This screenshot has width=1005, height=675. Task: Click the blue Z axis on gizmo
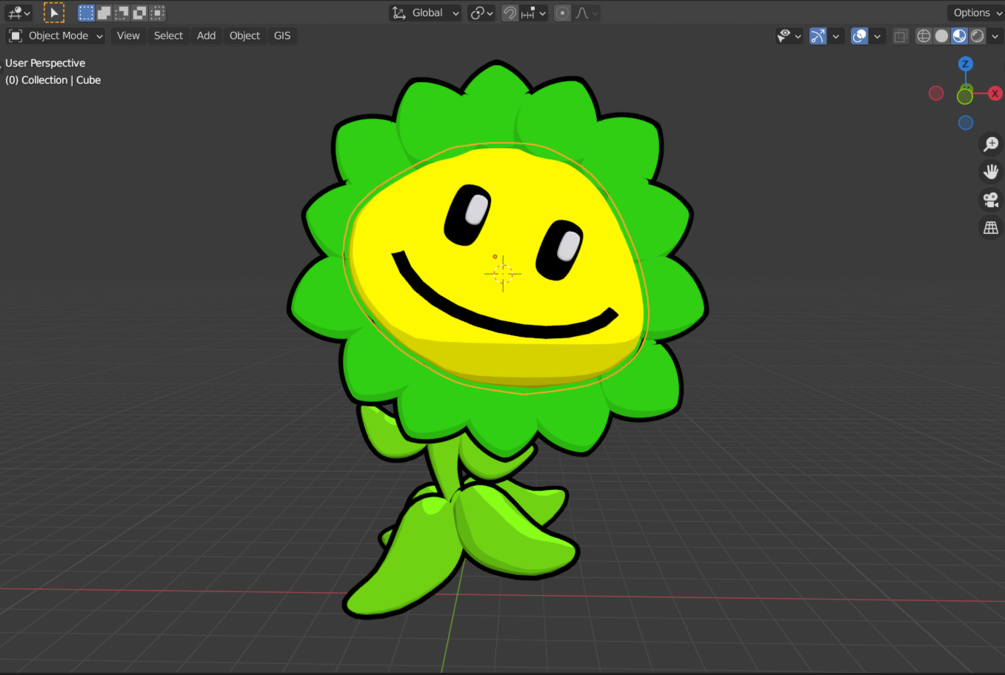[x=965, y=64]
